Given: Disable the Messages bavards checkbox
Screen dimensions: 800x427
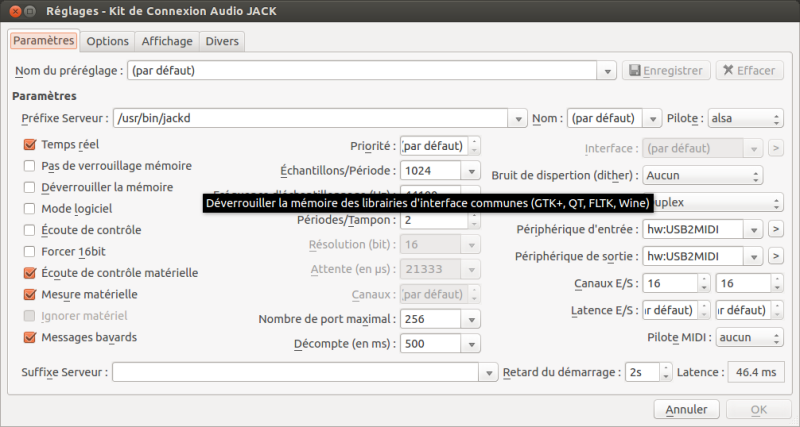Looking at the screenshot, I should pos(30,337).
